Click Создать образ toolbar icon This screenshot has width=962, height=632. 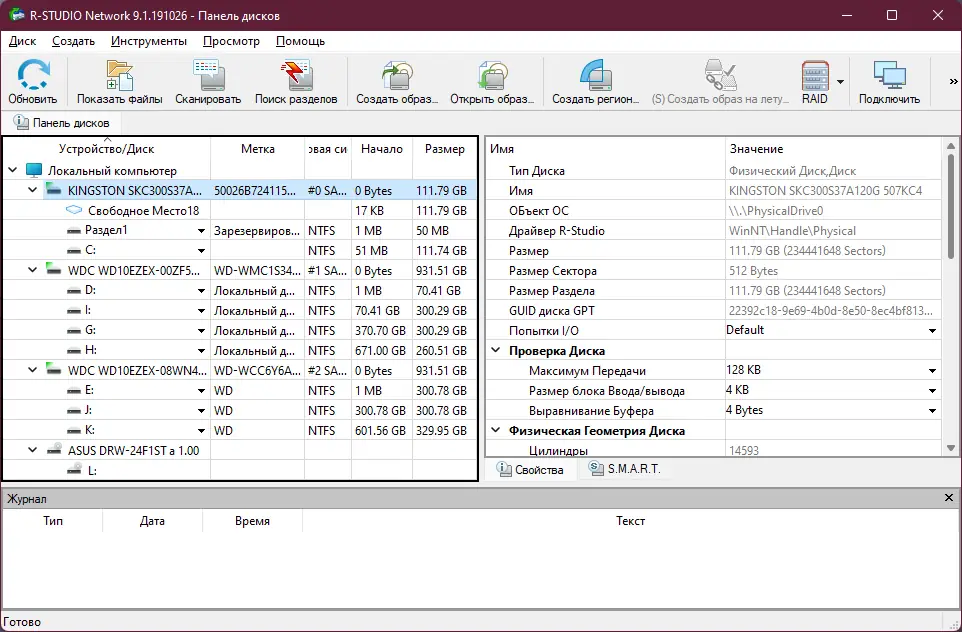(x=398, y=75)
